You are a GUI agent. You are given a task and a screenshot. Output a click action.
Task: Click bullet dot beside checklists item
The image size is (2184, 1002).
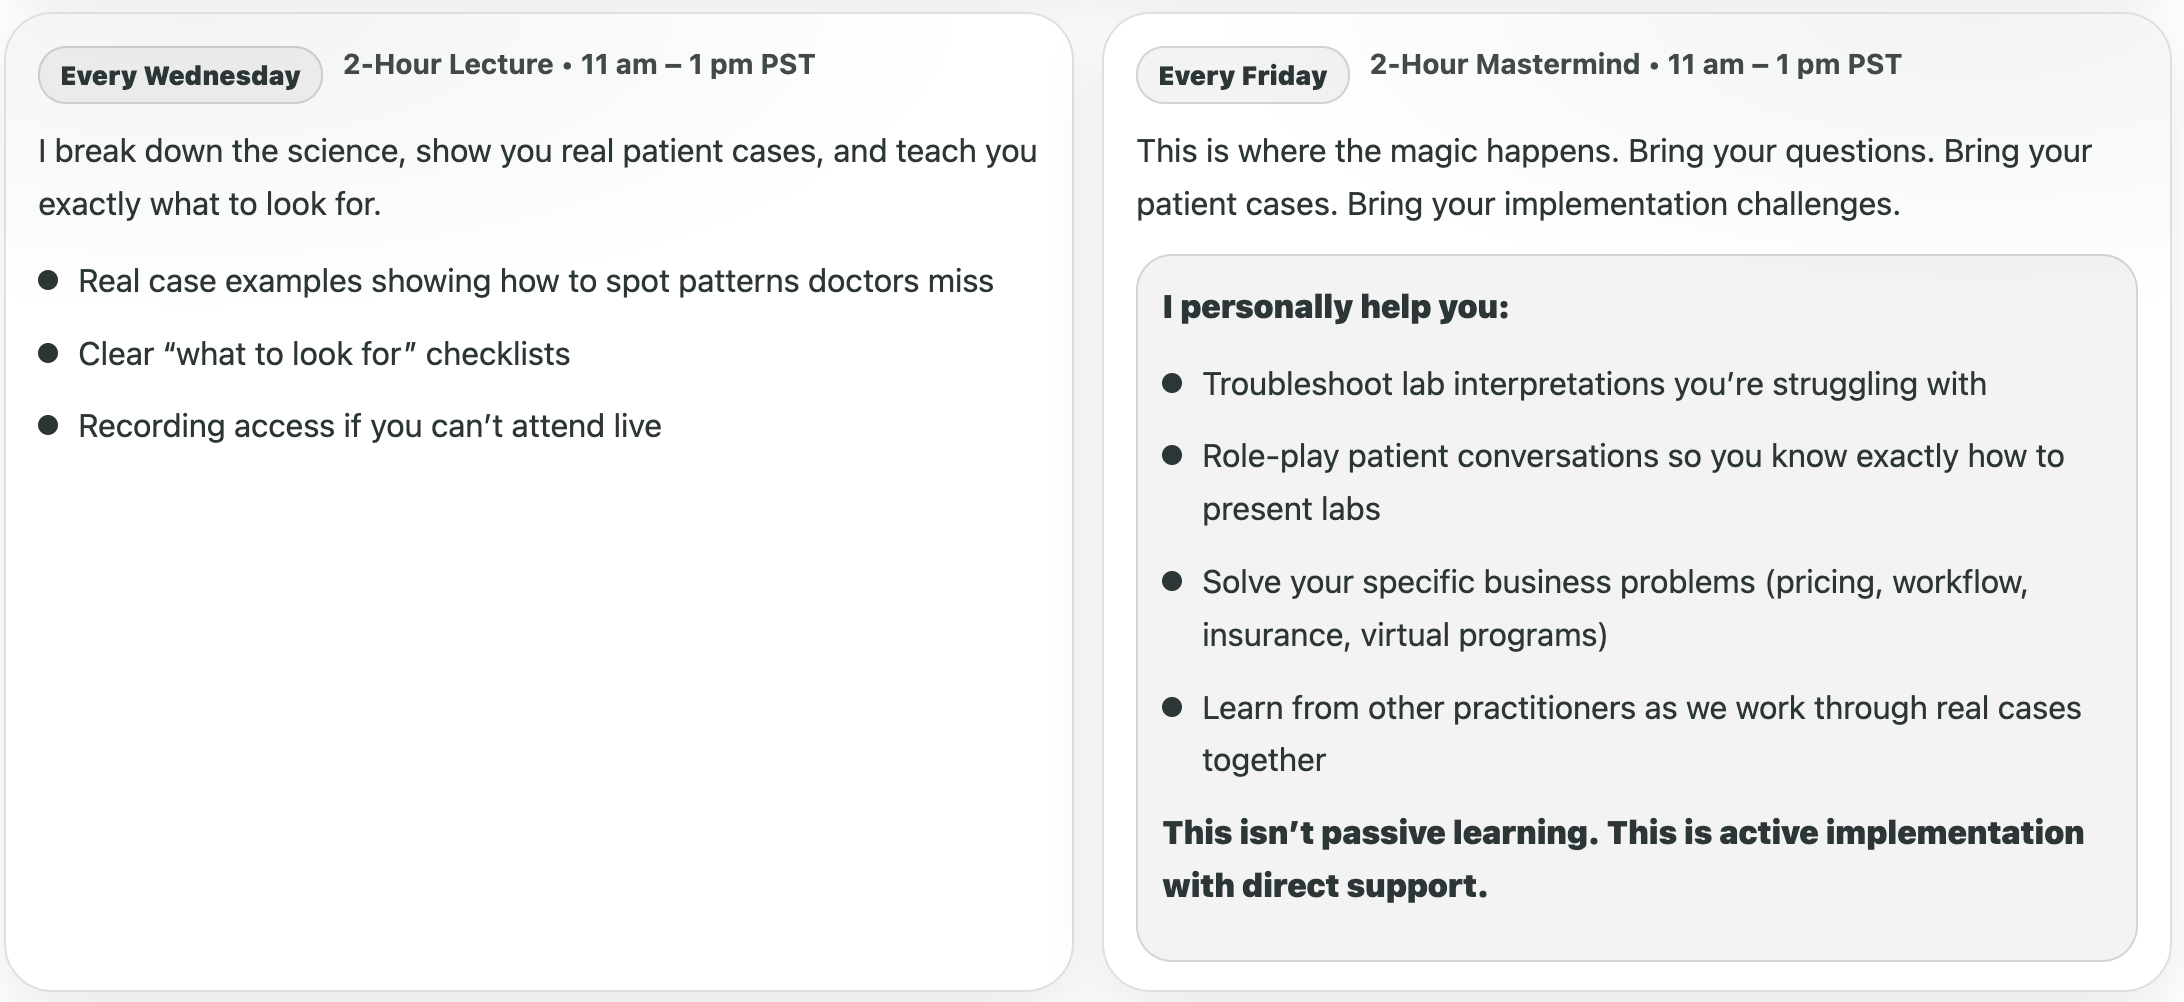coord(48,353)
